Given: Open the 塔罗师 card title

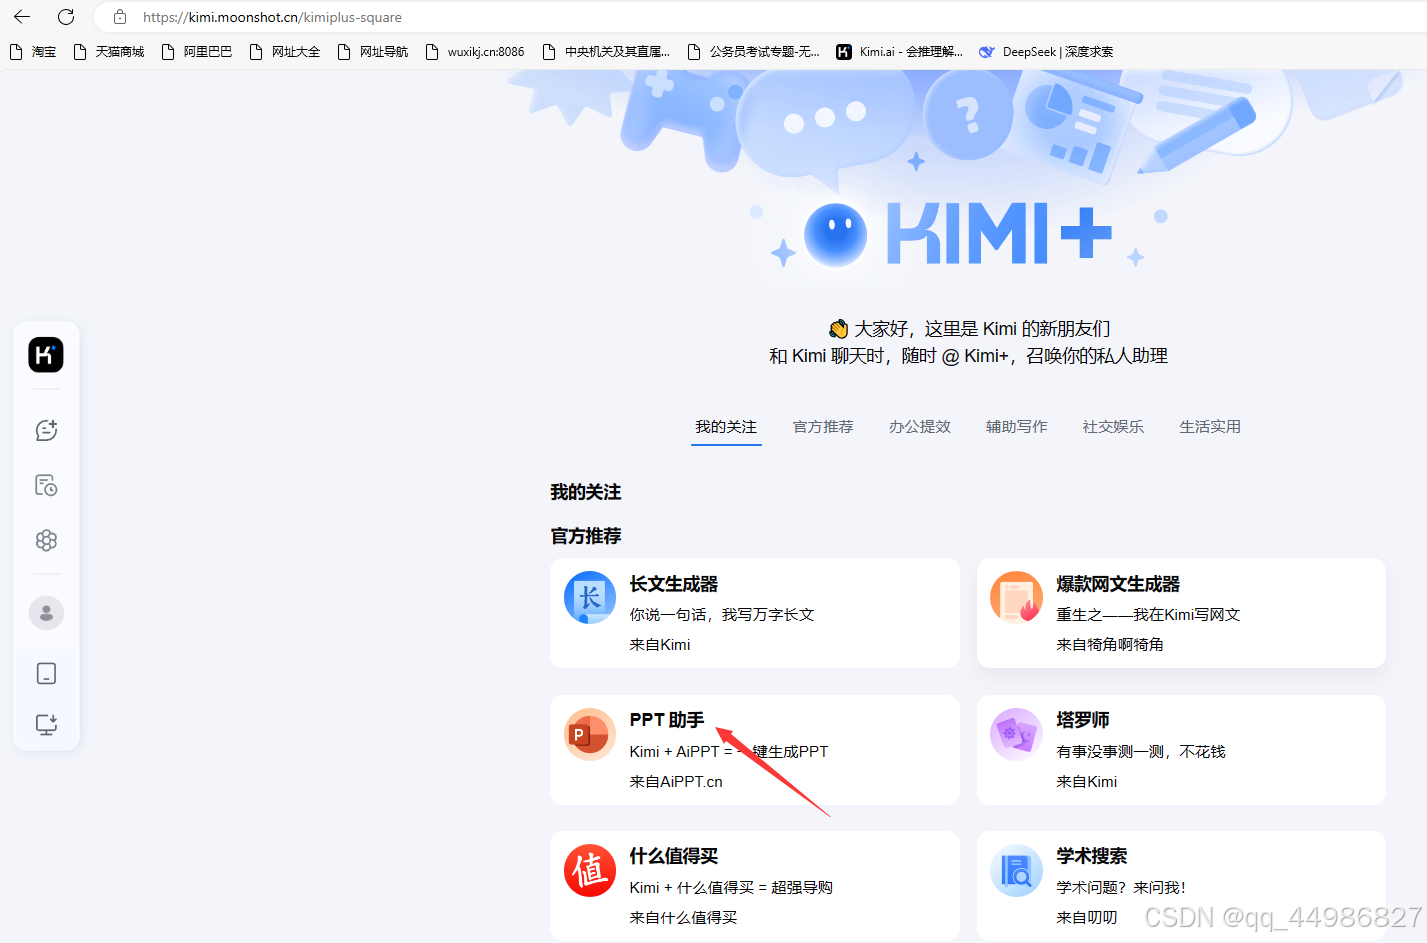Looking at the screenshot, I should [1083, 720].
